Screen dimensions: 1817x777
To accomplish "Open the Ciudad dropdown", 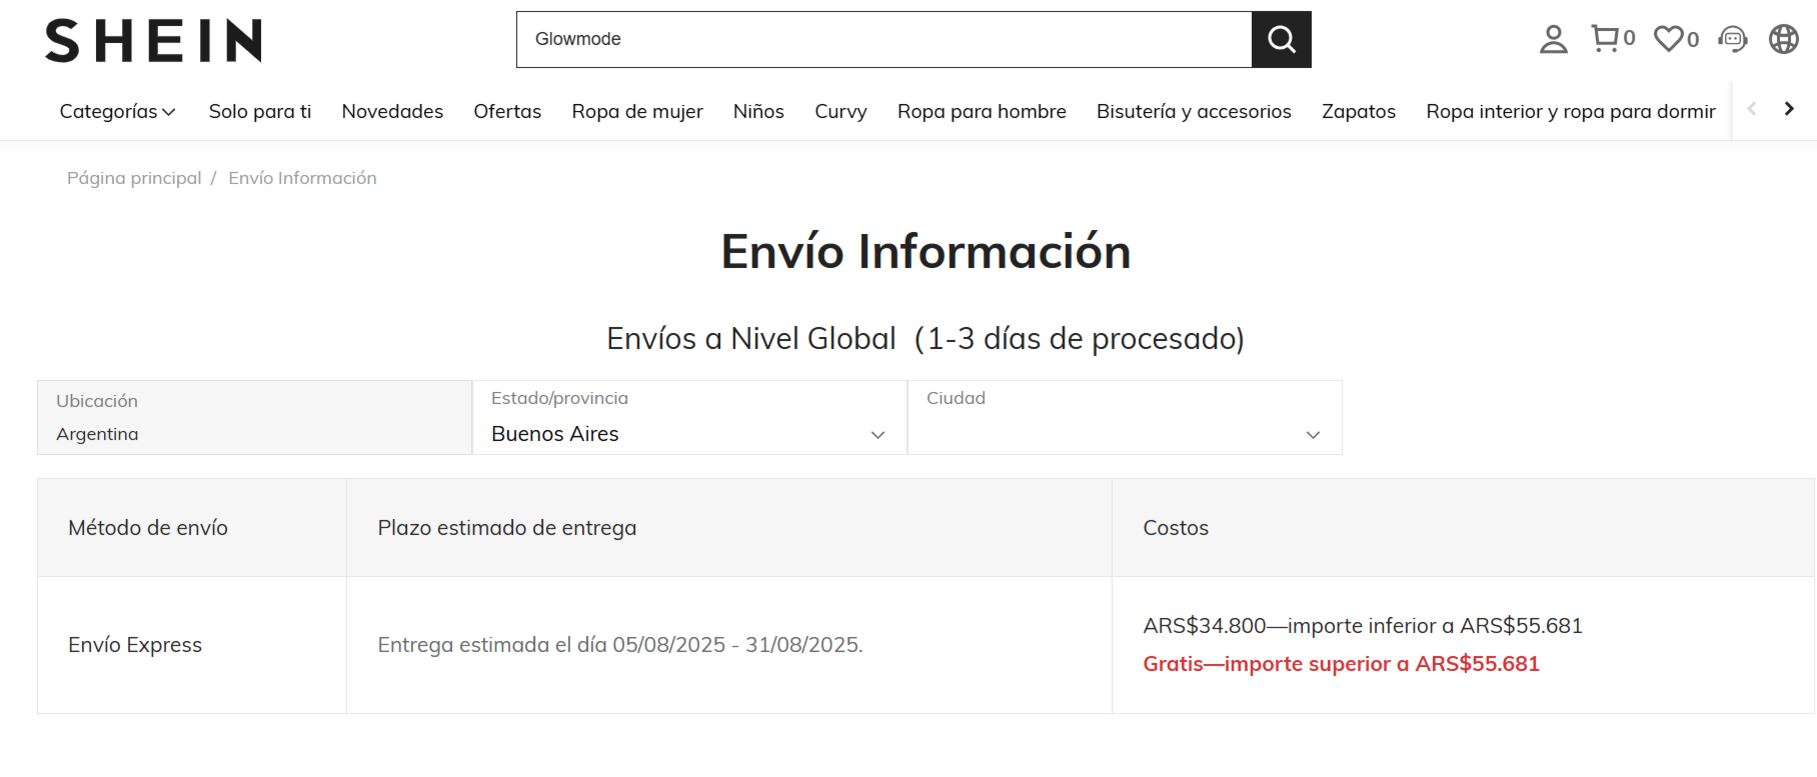I will point(1125,418).
